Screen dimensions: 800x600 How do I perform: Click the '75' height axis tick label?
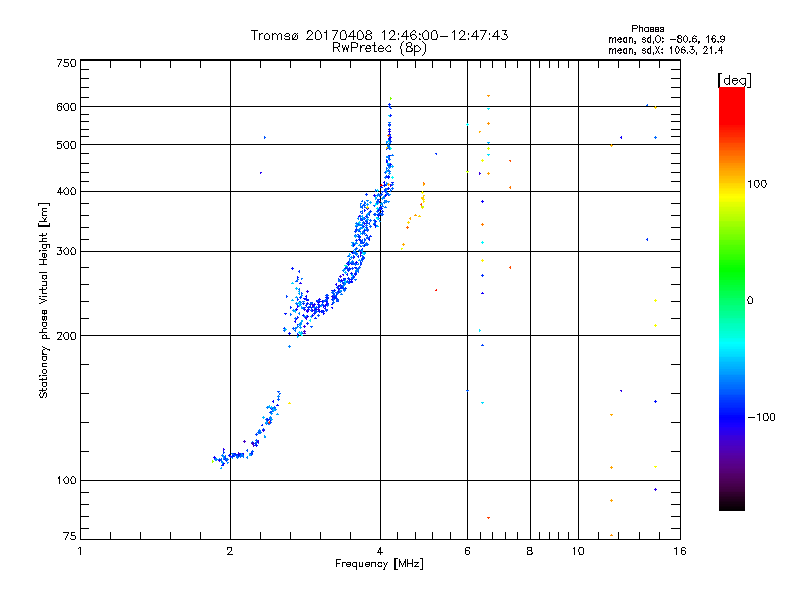(x=70, y=536)
